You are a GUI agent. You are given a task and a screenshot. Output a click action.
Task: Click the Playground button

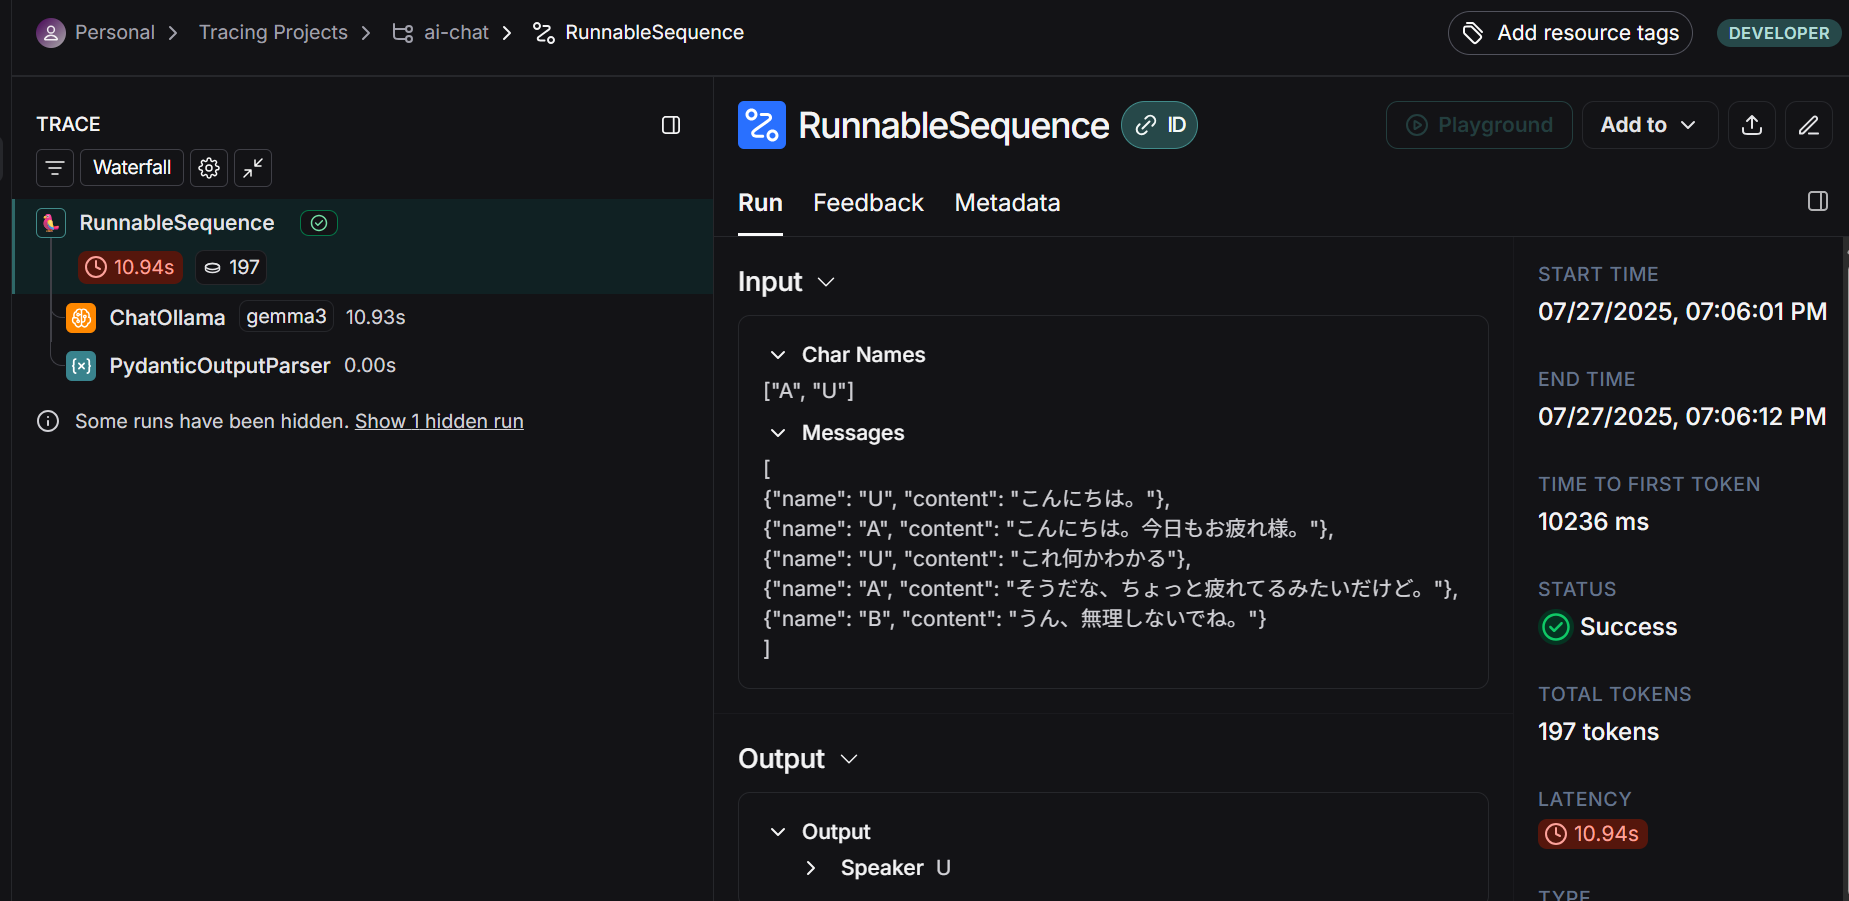click(1479, 125)
